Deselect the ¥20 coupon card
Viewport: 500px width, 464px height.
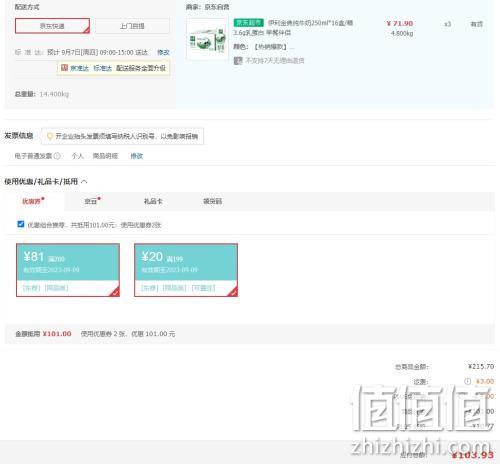pyautogui.click(x=186, y=270)
